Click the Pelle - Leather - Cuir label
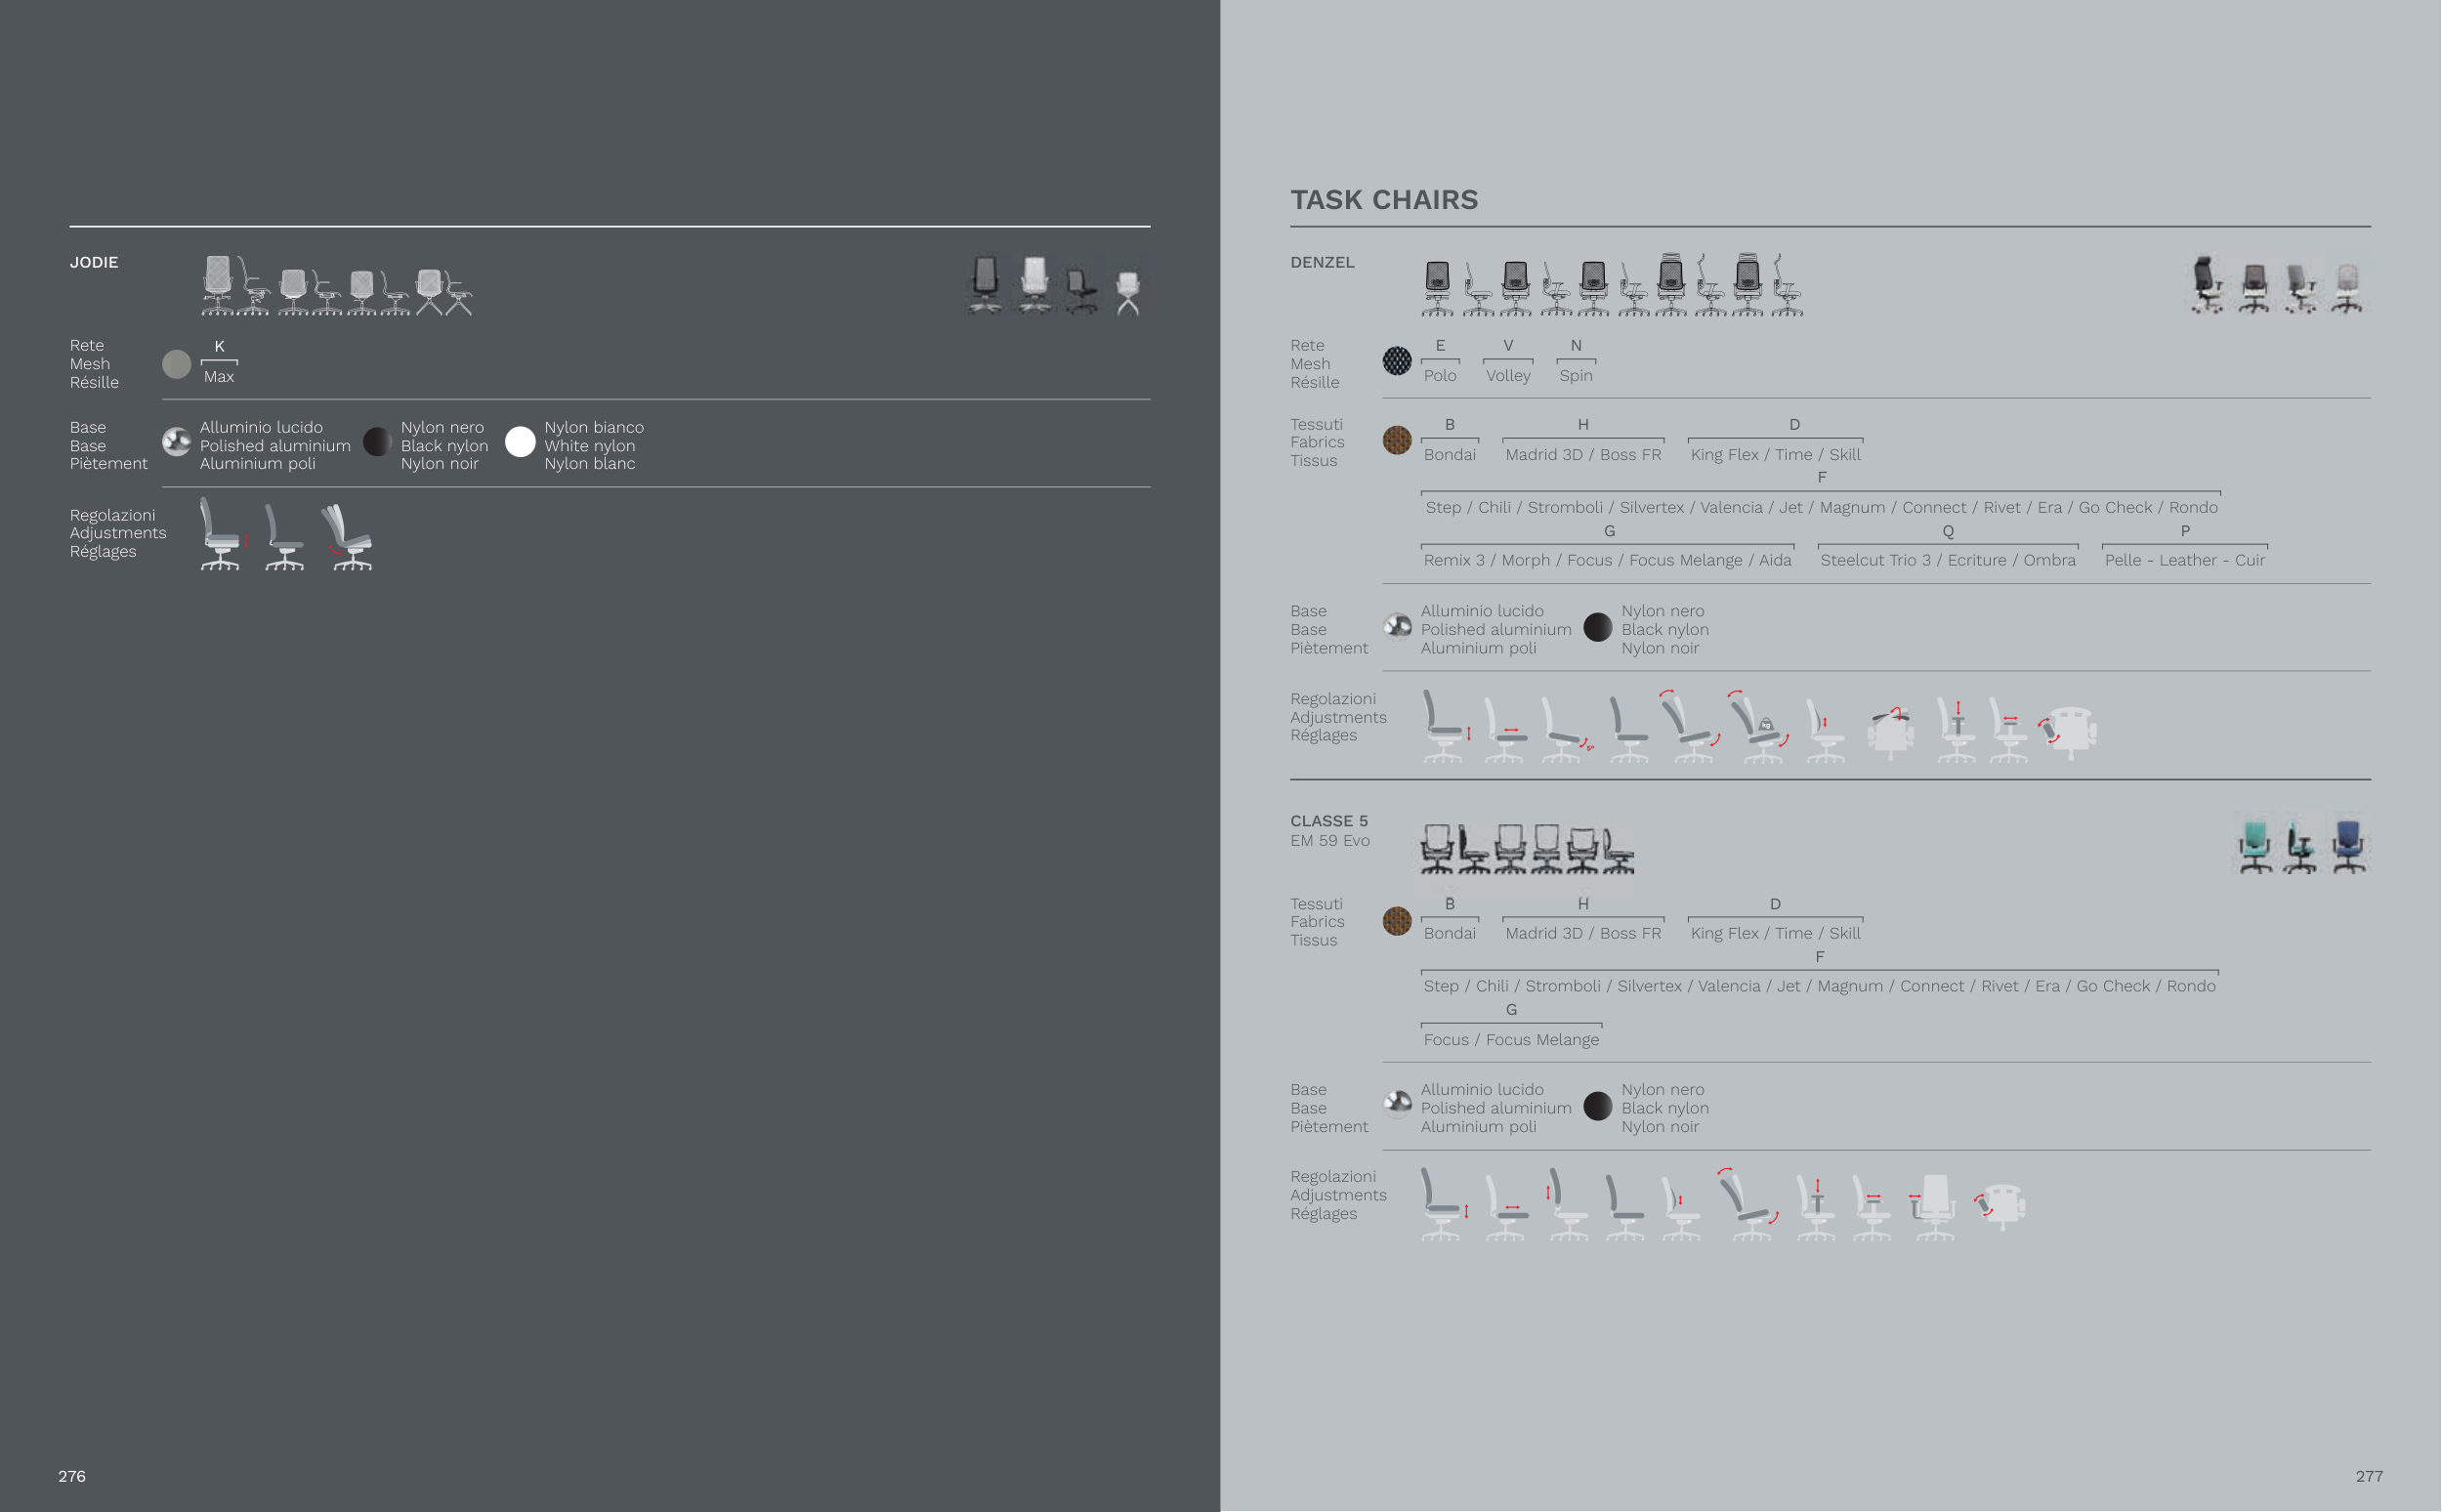 2184,561
